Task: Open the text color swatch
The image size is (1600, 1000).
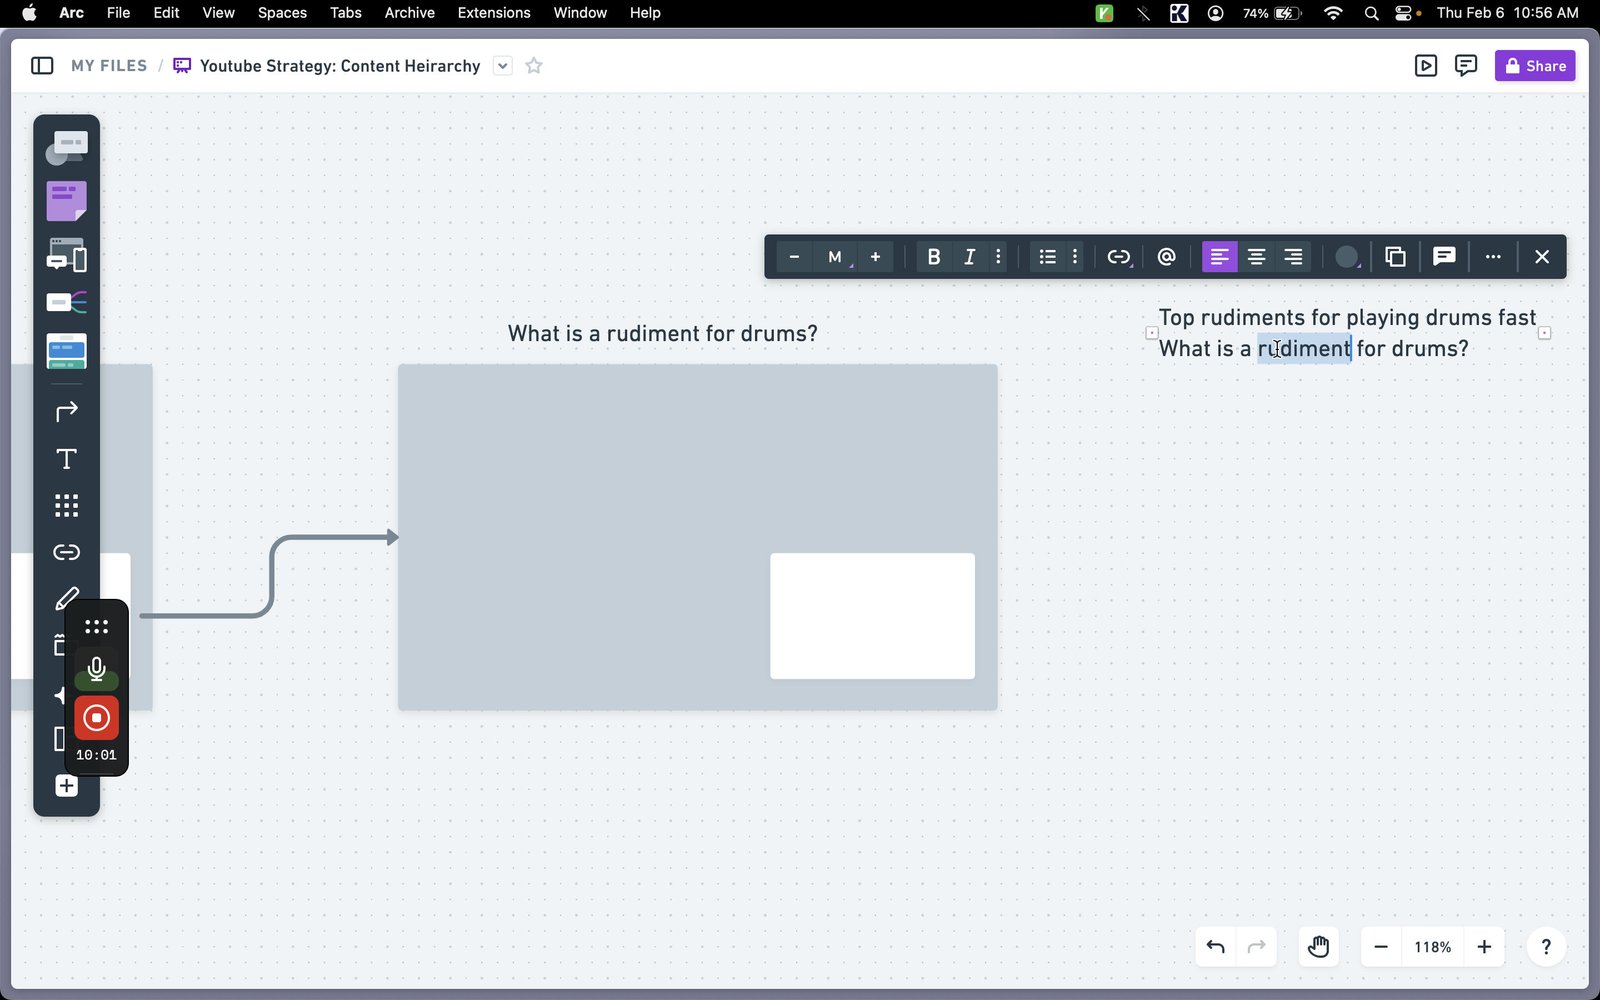Action: (1347, 257)
